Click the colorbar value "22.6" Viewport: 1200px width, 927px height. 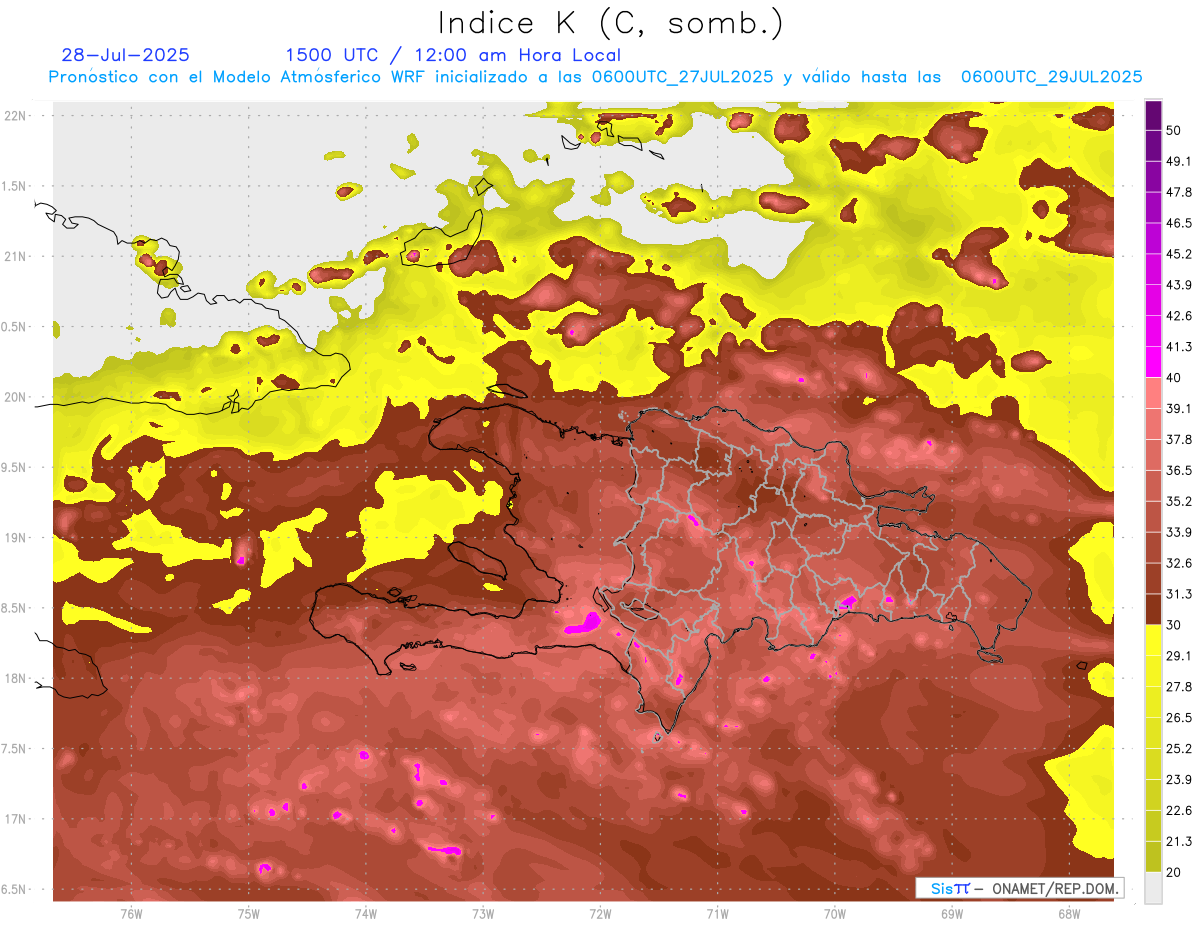pos(1179,810)
